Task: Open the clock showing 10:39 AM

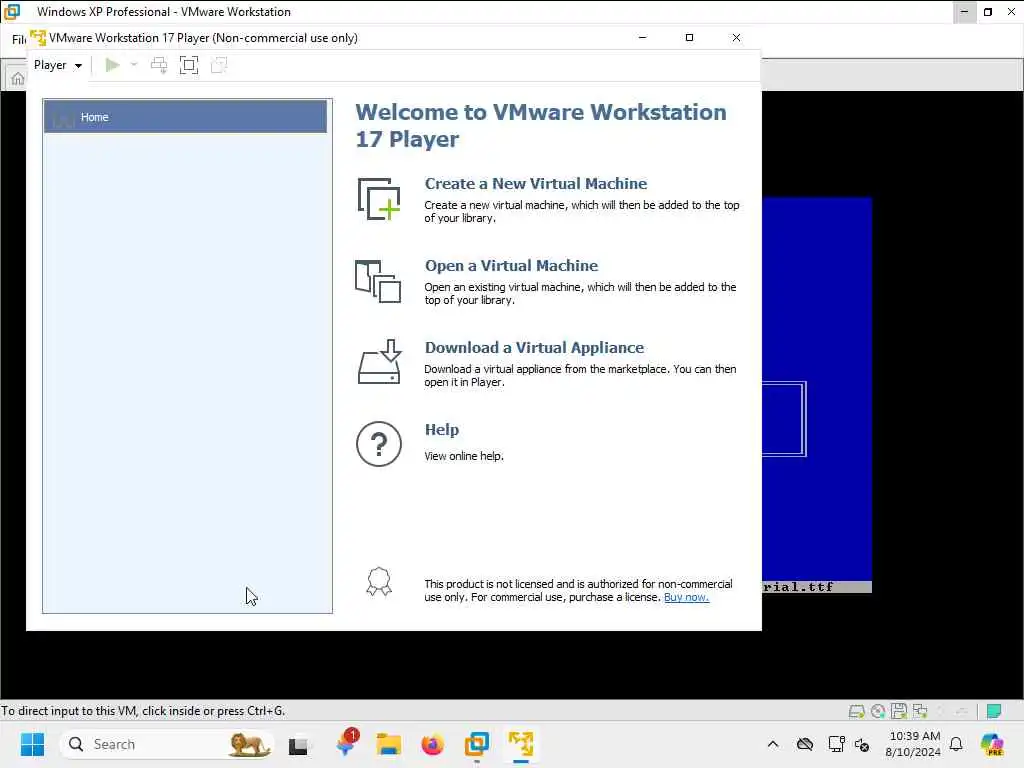Action: [912, 744]
